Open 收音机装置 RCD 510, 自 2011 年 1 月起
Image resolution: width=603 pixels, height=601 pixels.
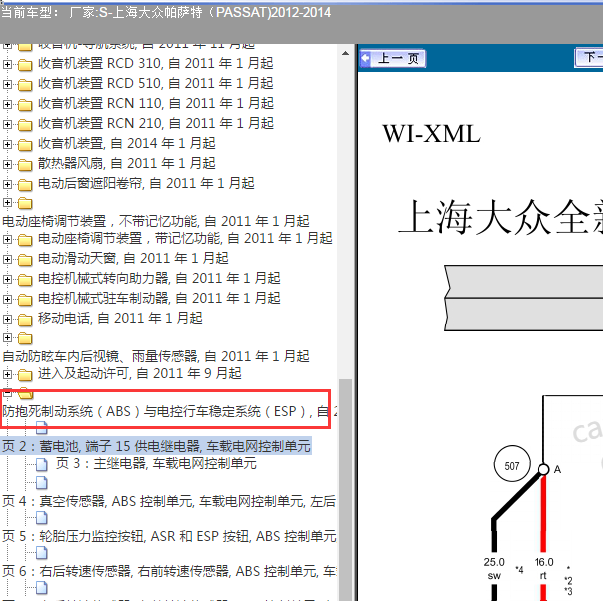pyautogui.click(x=155, y=83)
